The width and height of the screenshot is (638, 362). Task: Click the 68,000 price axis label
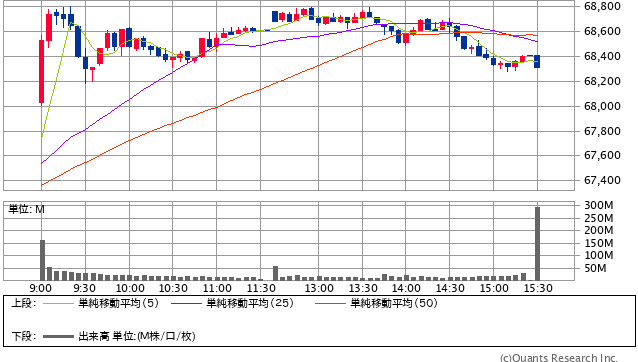click(602, 106)
